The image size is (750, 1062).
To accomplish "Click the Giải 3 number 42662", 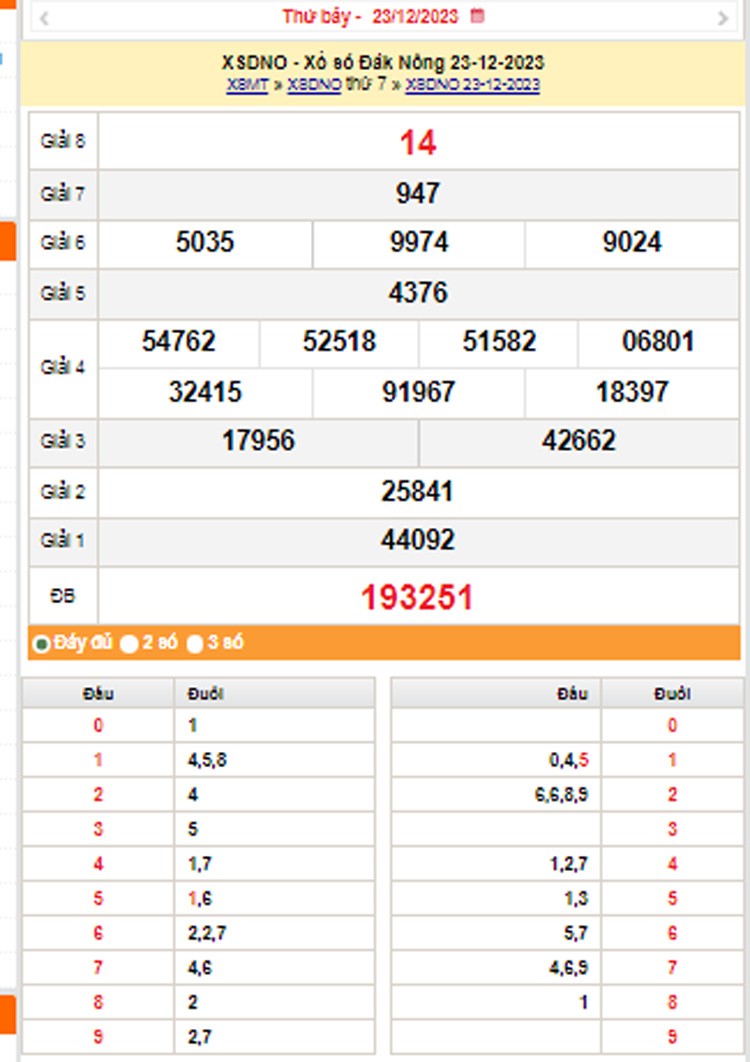I will pyautogui.click(x=578, y=441).
